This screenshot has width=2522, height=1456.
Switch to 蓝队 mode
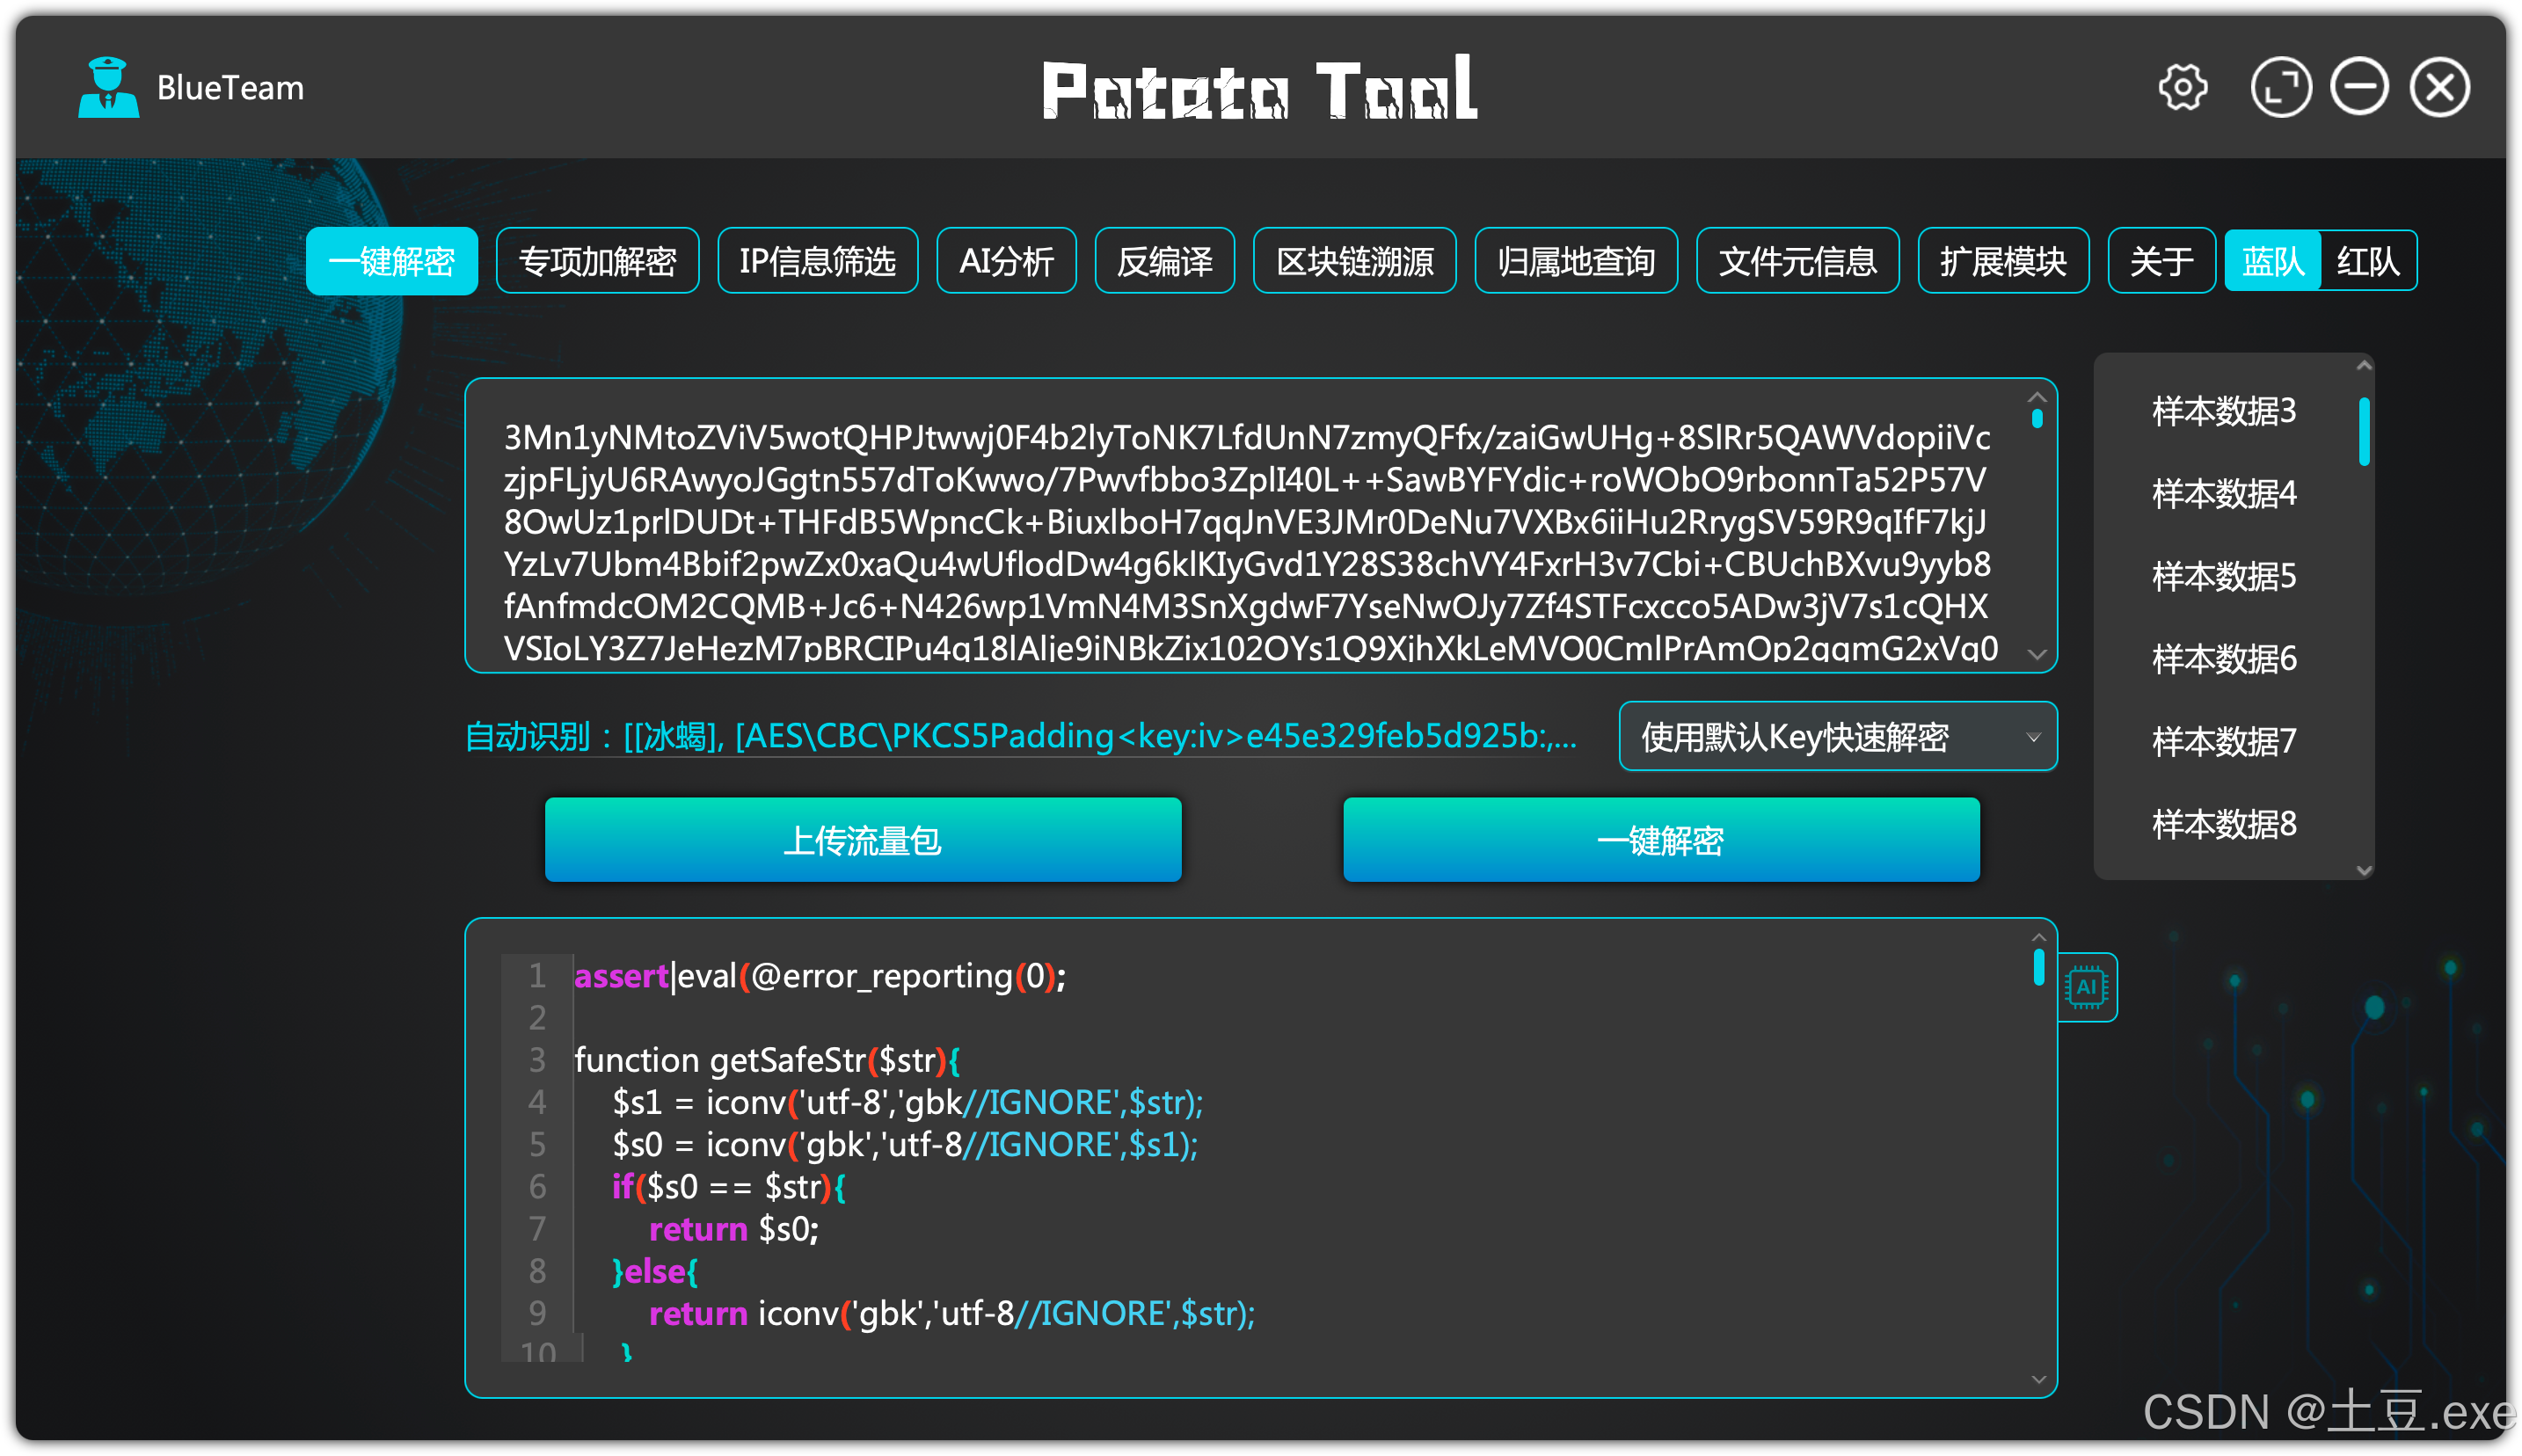pos(2272,261)
